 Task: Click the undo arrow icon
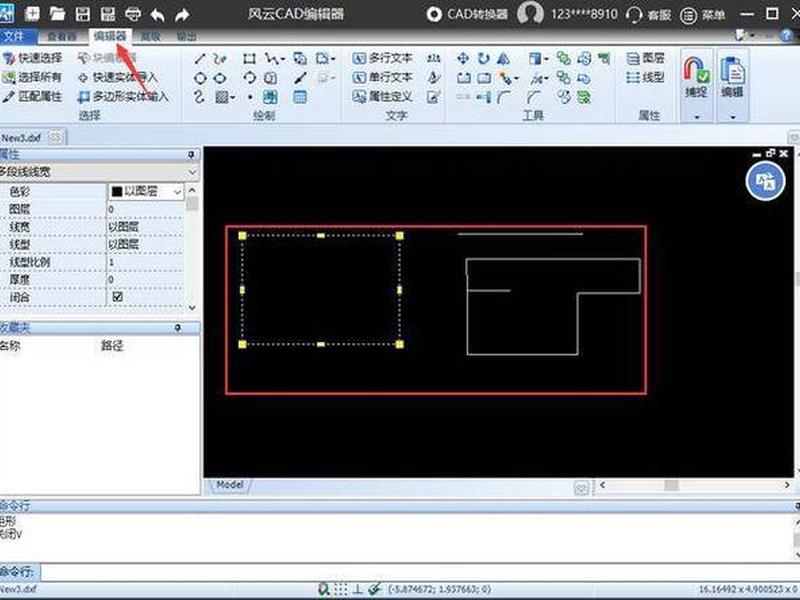[158, 15]
